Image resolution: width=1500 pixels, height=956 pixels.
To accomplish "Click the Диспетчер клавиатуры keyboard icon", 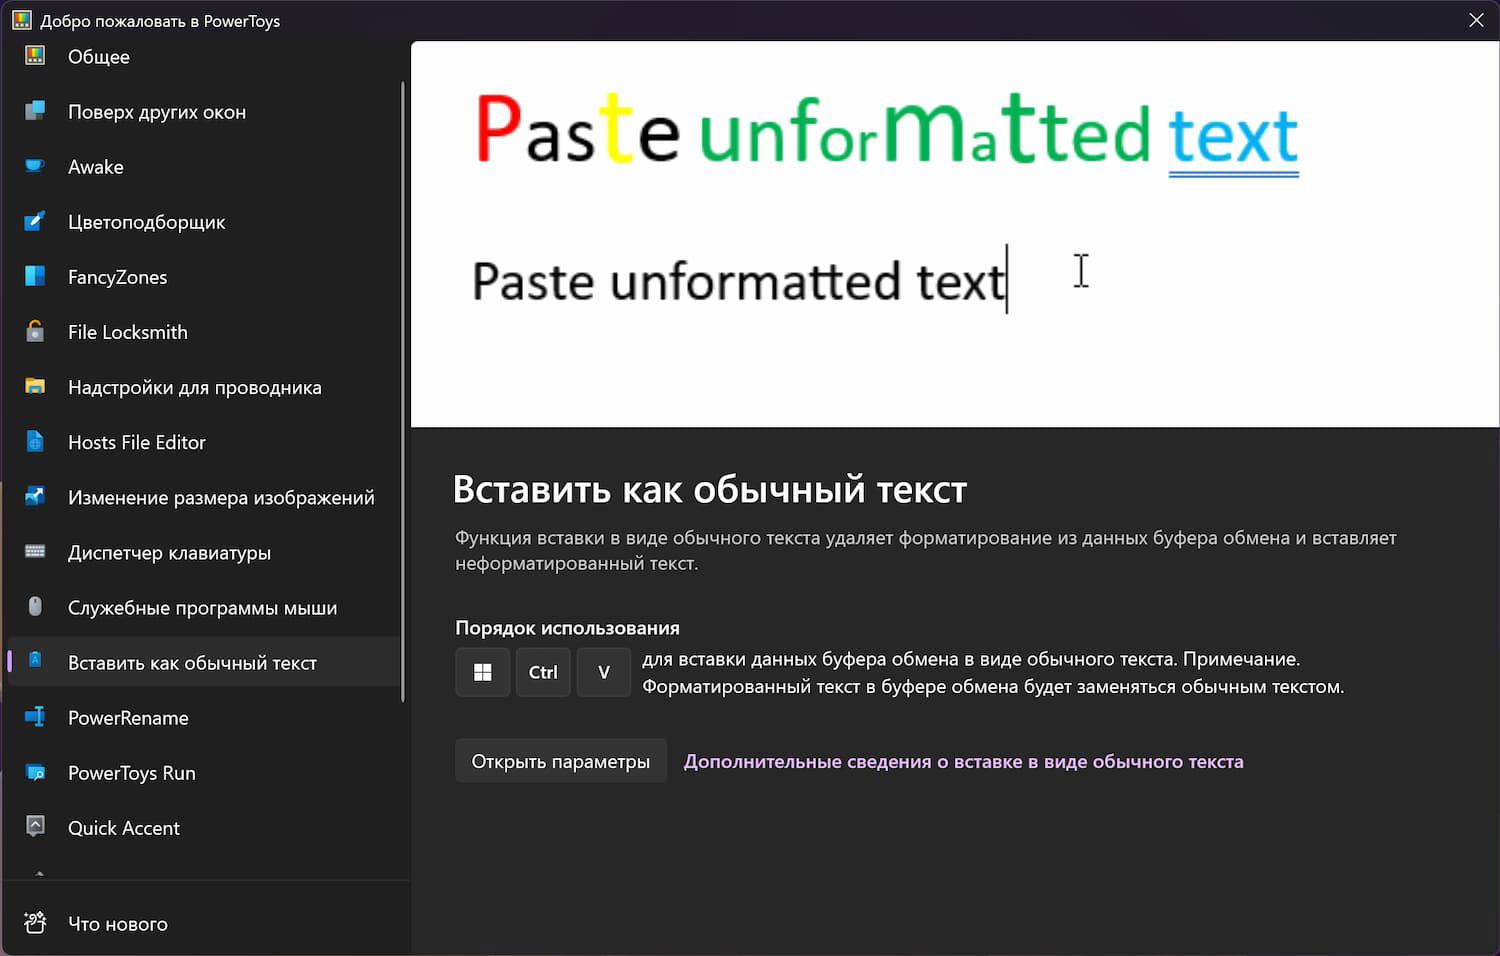I will [35, 551].
